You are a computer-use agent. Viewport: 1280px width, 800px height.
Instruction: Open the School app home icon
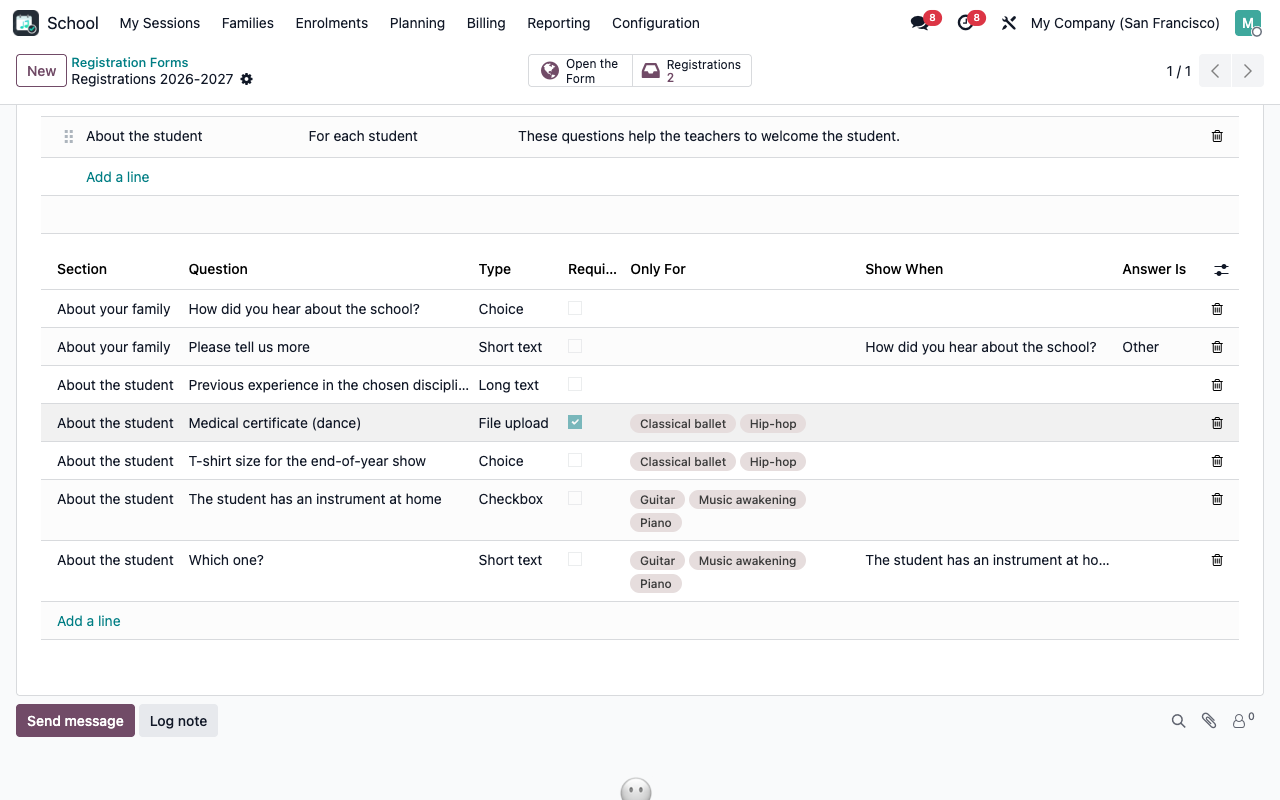[26, 23]
